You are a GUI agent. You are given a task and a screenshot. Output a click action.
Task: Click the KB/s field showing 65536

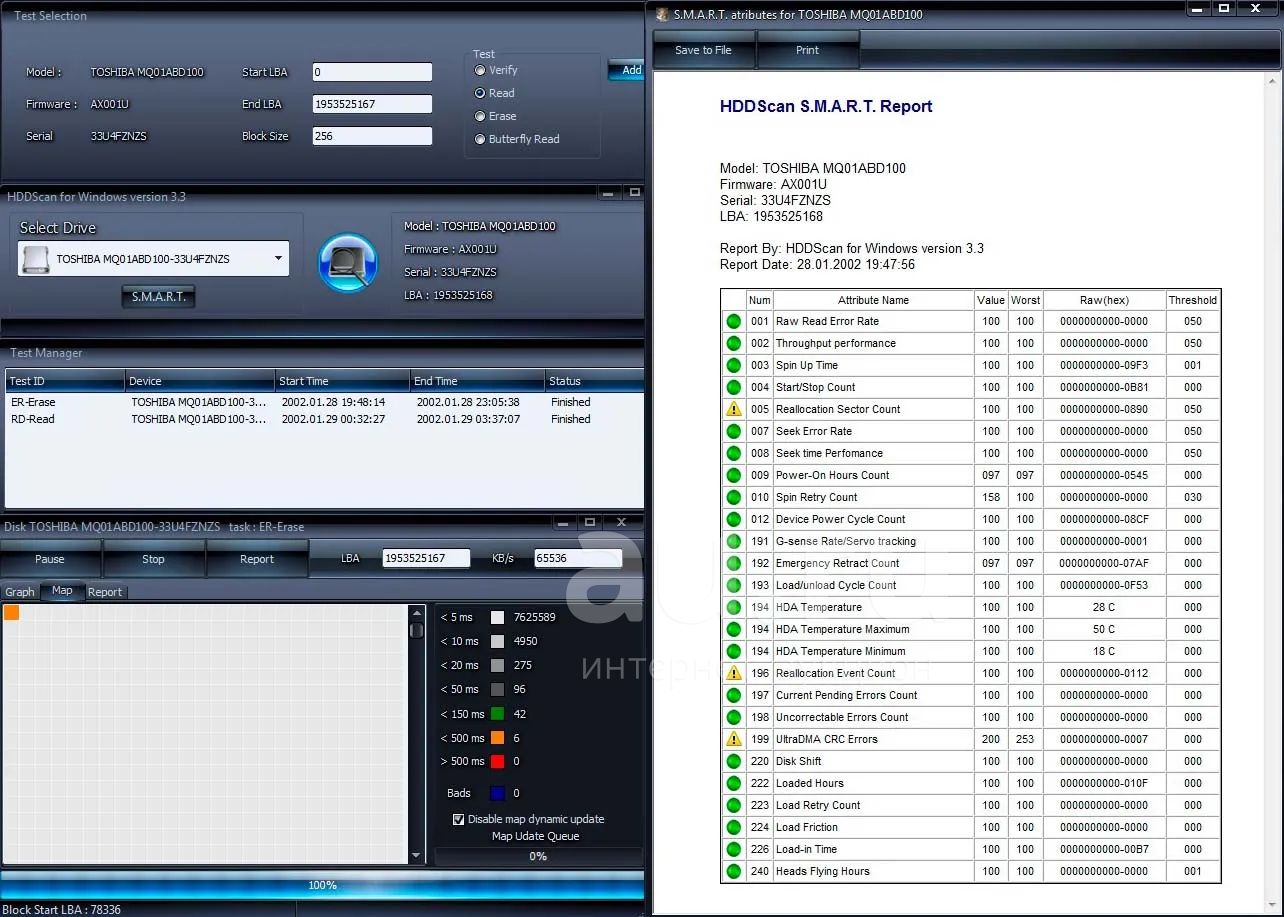coord(578,558)
